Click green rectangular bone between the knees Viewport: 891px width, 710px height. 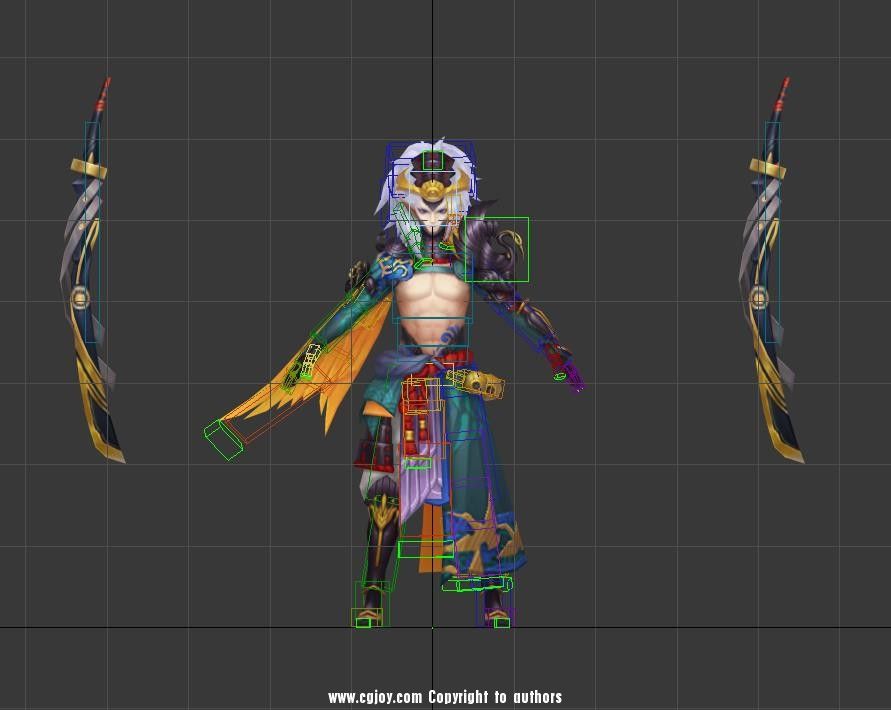pyautogui.click(x=425, y=548)
